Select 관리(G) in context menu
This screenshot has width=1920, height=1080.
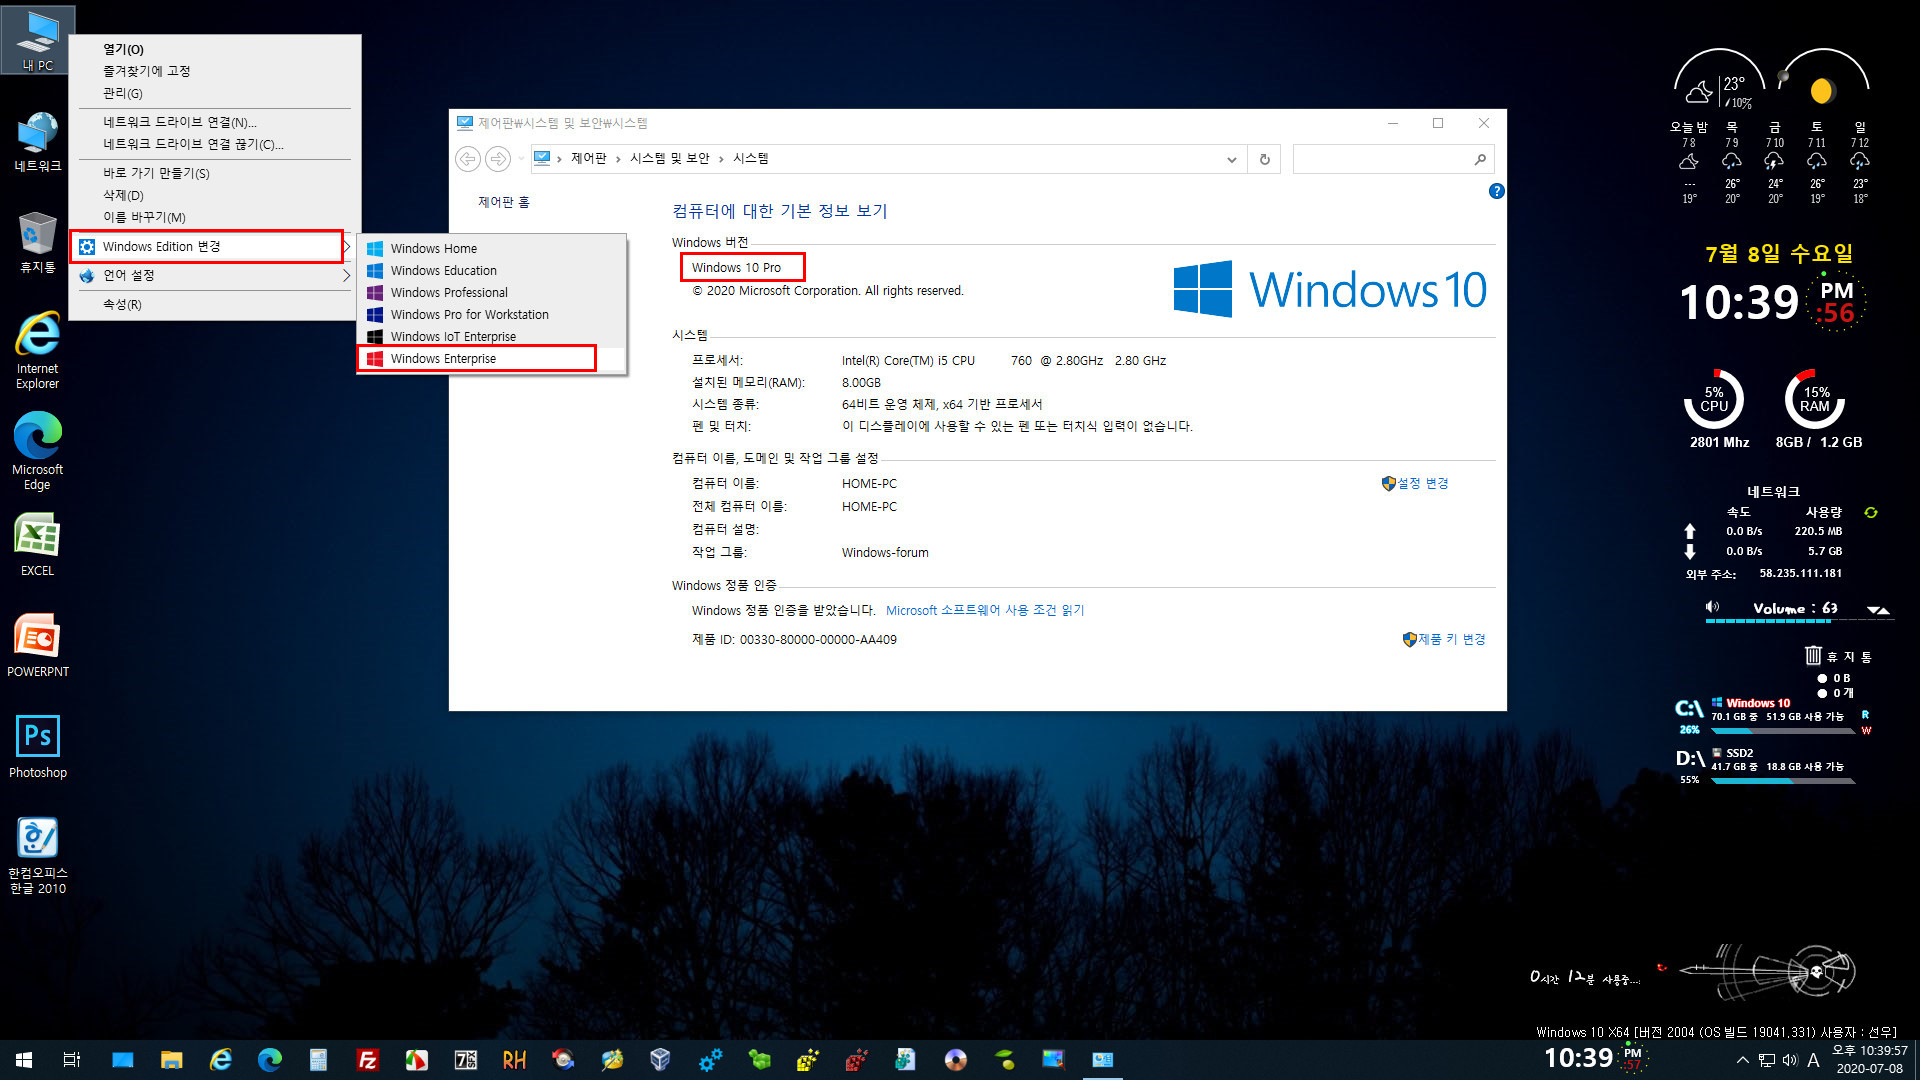[215, 93]
